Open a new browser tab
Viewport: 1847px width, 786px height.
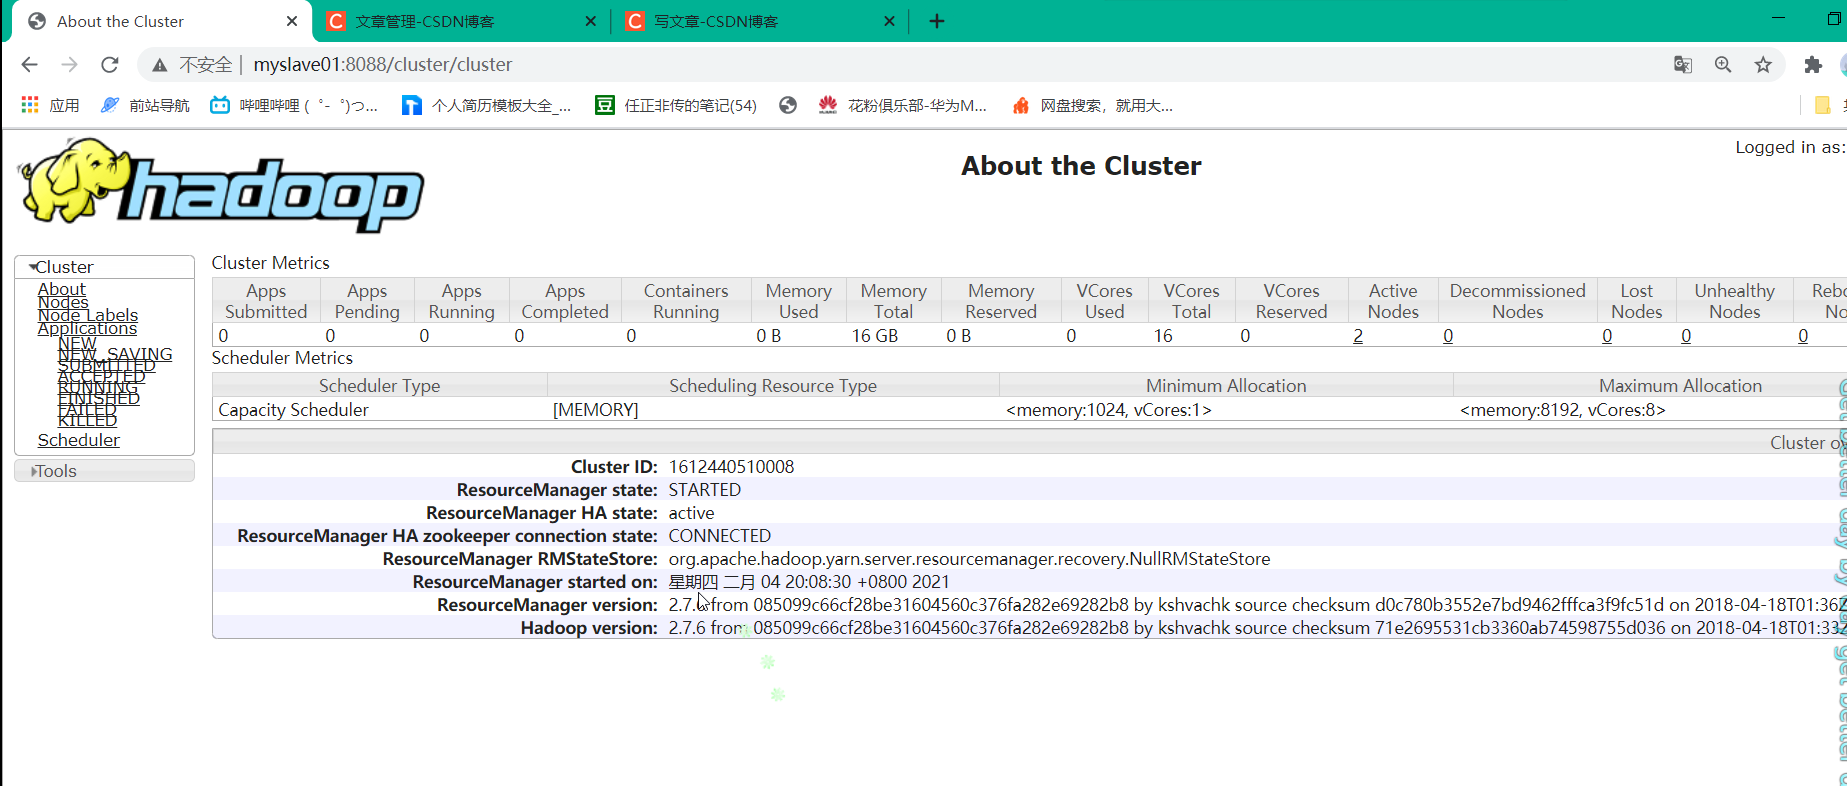click(x=937, y=21)
